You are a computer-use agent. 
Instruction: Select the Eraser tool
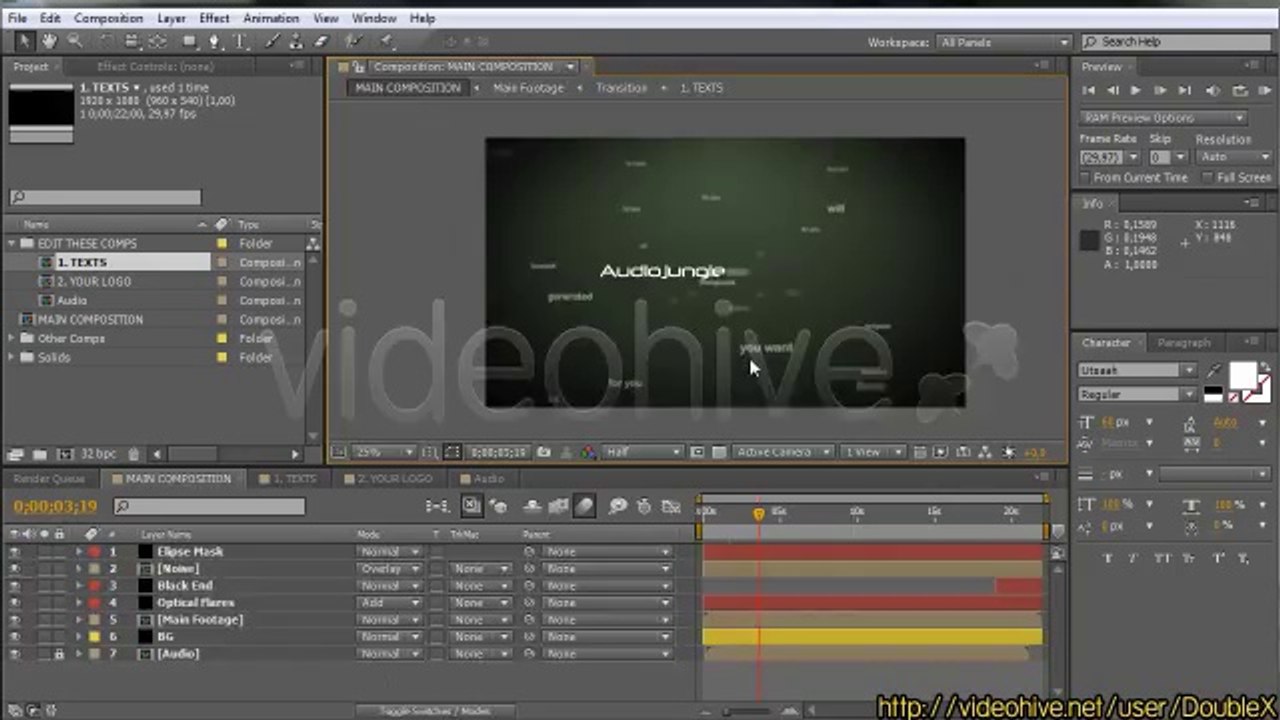pyautogui.click(x=321, y=41)
